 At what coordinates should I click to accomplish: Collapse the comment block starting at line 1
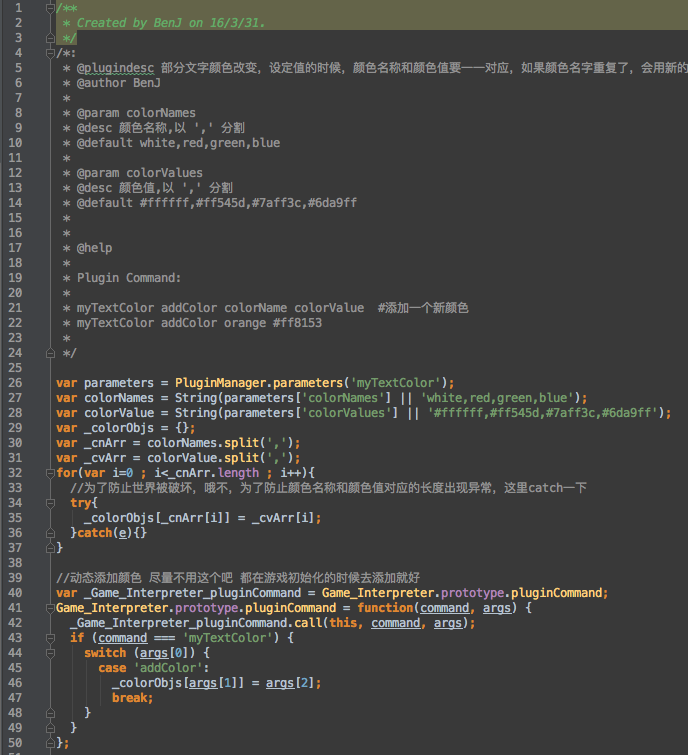(x=50, y=8)
